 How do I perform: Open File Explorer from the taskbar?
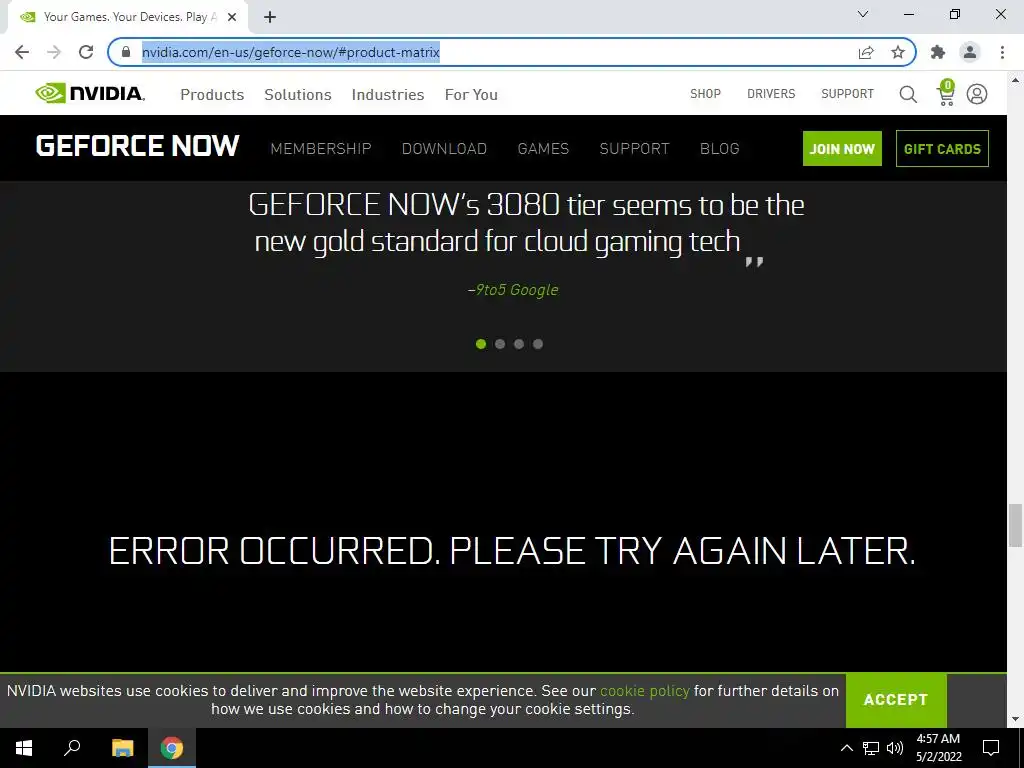[x=122, y=748]
